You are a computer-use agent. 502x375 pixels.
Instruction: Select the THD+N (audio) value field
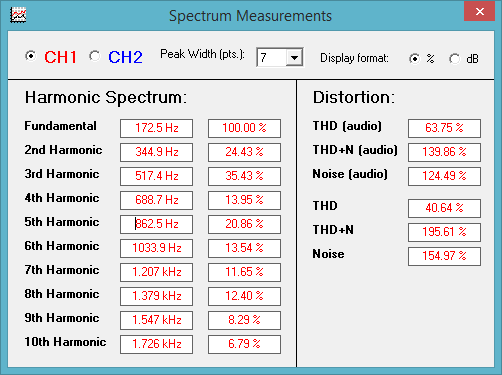pyautogui.click(x=444, y=152)
